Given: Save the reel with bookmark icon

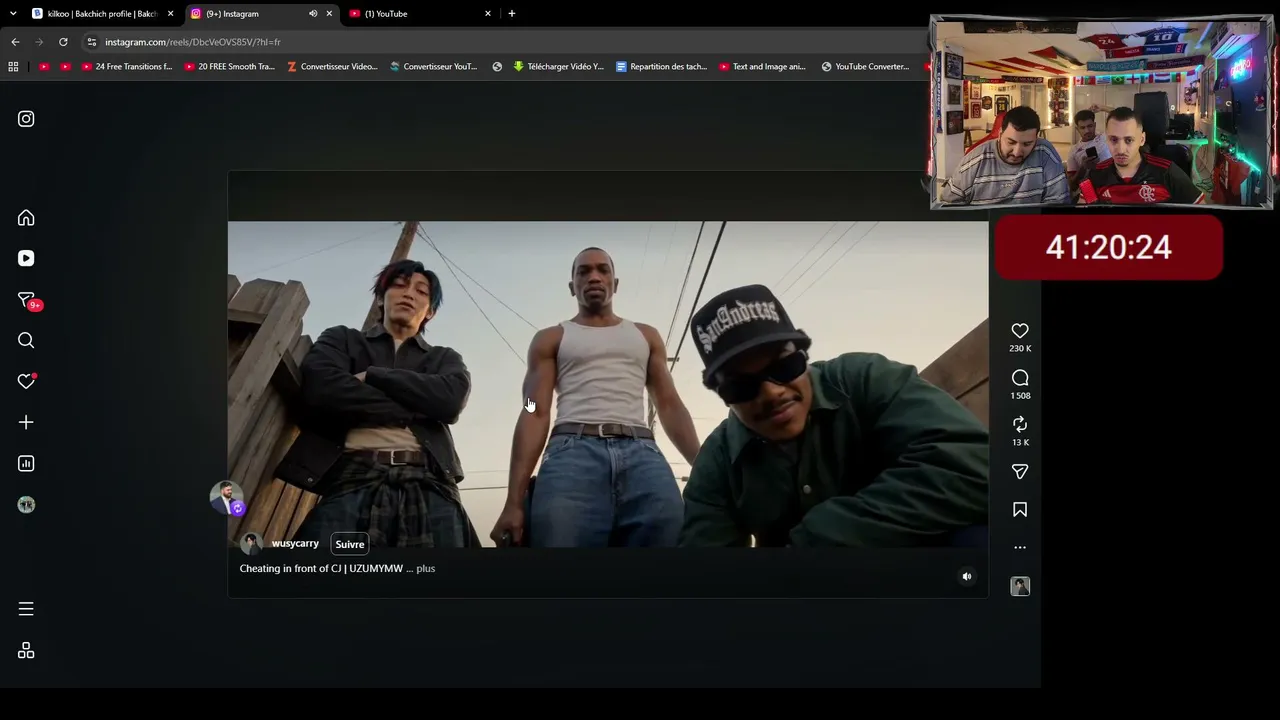Looking at the screenshot, I should (x=1020, y=510).
